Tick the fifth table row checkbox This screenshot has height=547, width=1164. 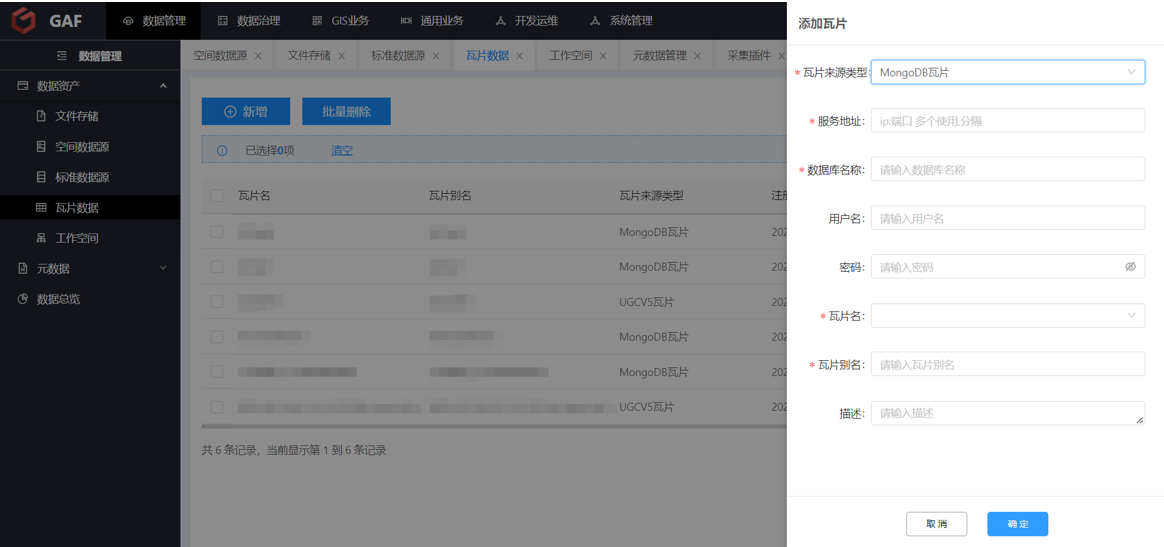click(217, 372)
